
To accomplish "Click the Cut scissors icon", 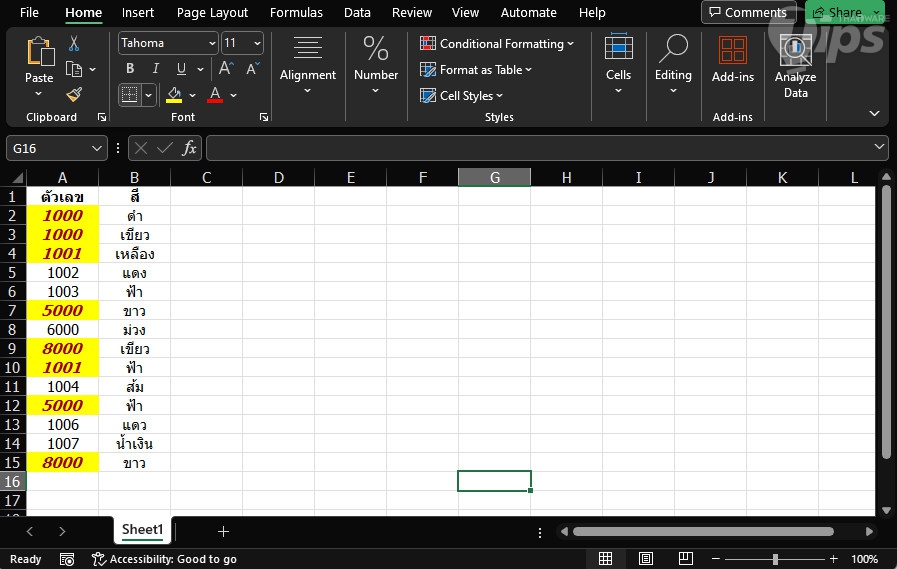I will point(74,44).
